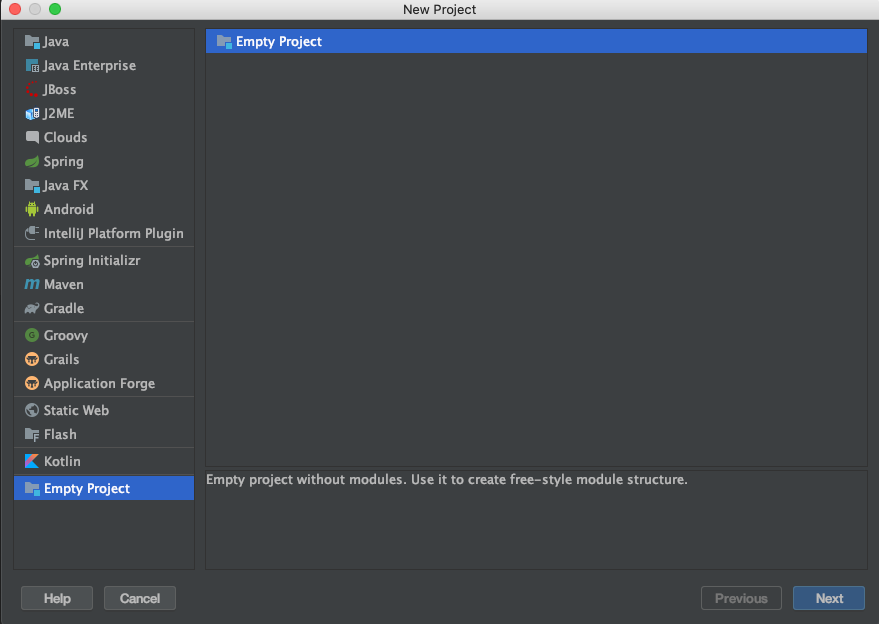
Task: Pick J2ME from the sidebar
Action: point(104,114)
